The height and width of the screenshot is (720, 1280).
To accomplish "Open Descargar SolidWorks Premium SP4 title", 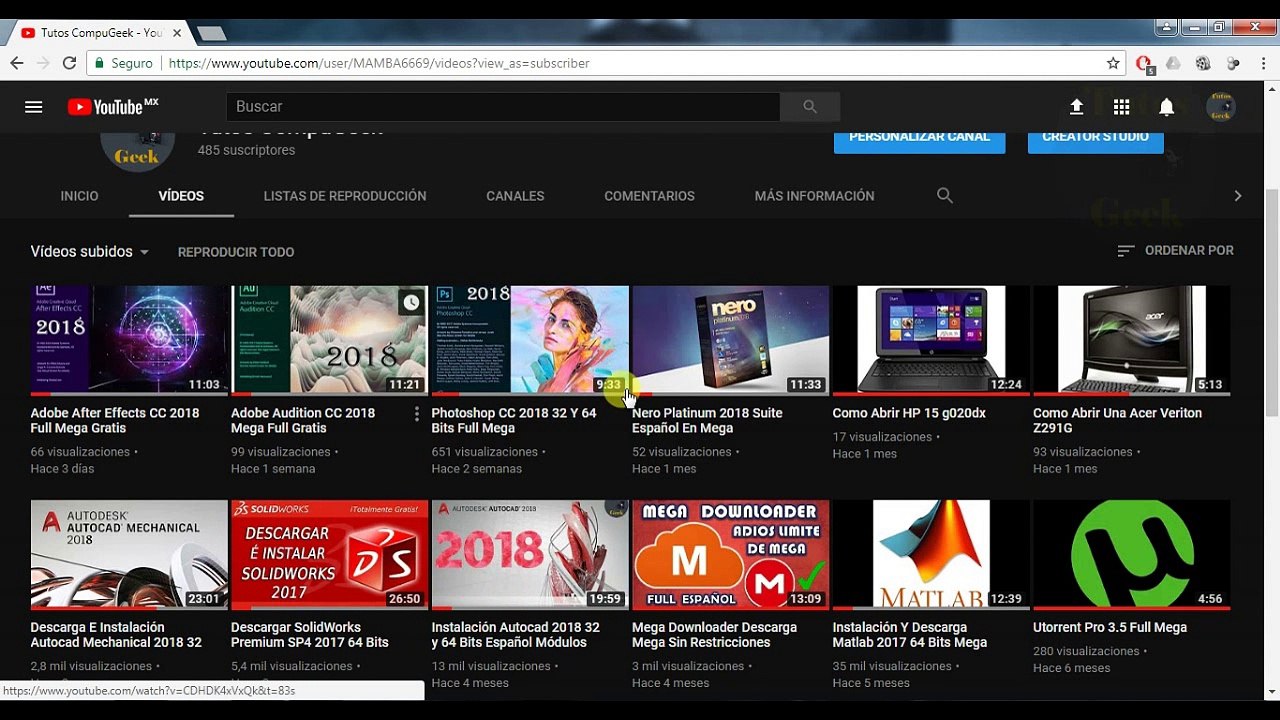I will point(310,635).
